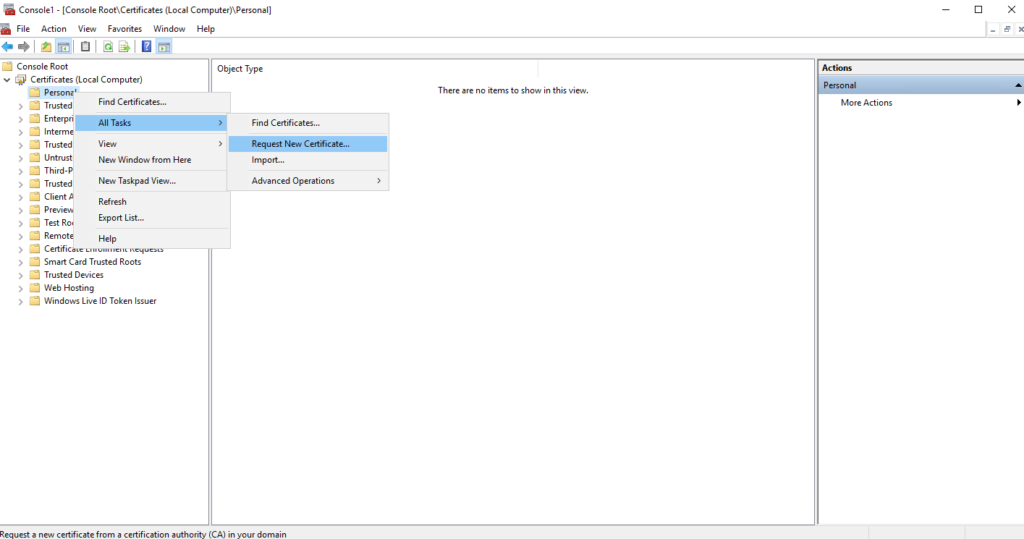Open Help via blue question mark icon
The width and height of the screenshot is (1024, 539).
pos(146,46)
